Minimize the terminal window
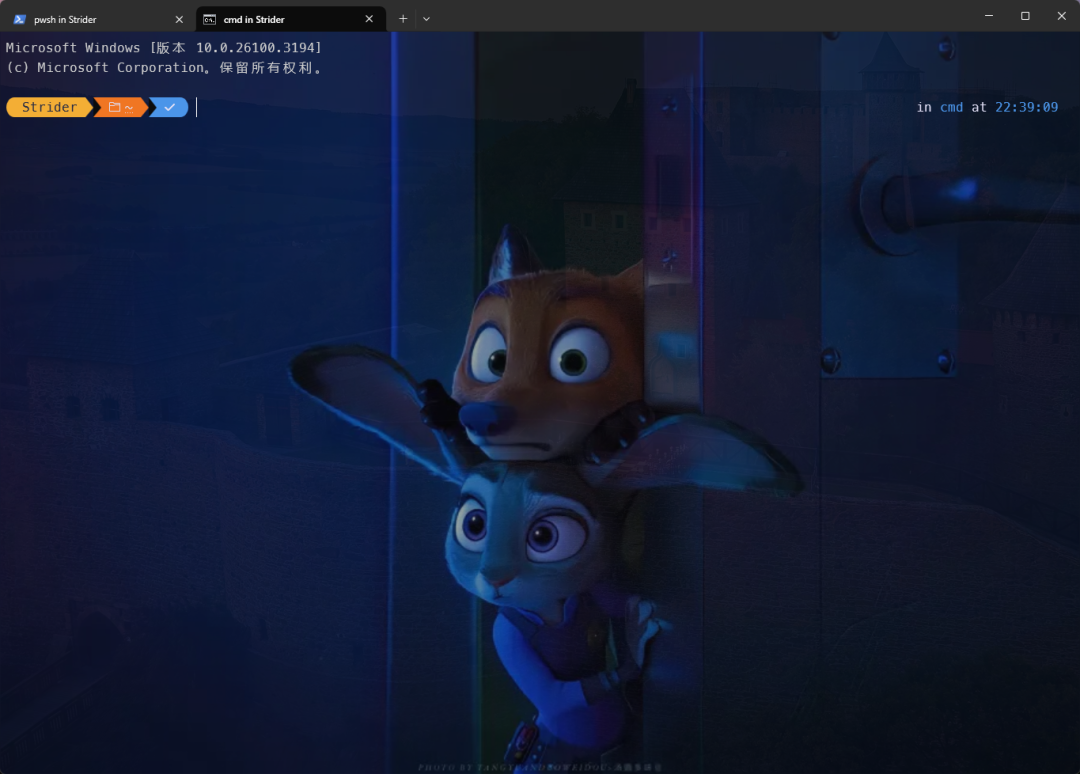The image size is (1080, 774). pyautogui.click(x=989, y=16)
